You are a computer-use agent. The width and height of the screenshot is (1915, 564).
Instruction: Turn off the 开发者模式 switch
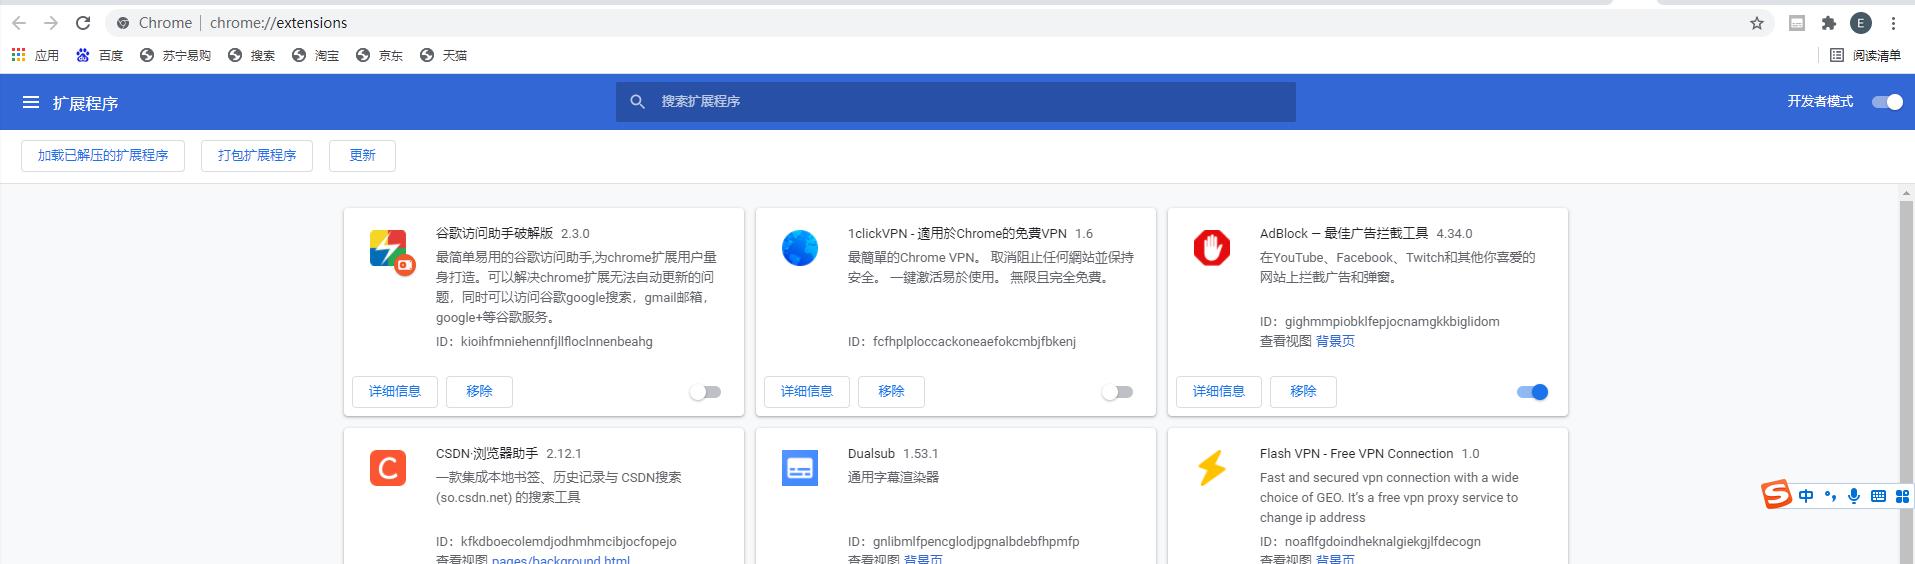coord(1887,101)
